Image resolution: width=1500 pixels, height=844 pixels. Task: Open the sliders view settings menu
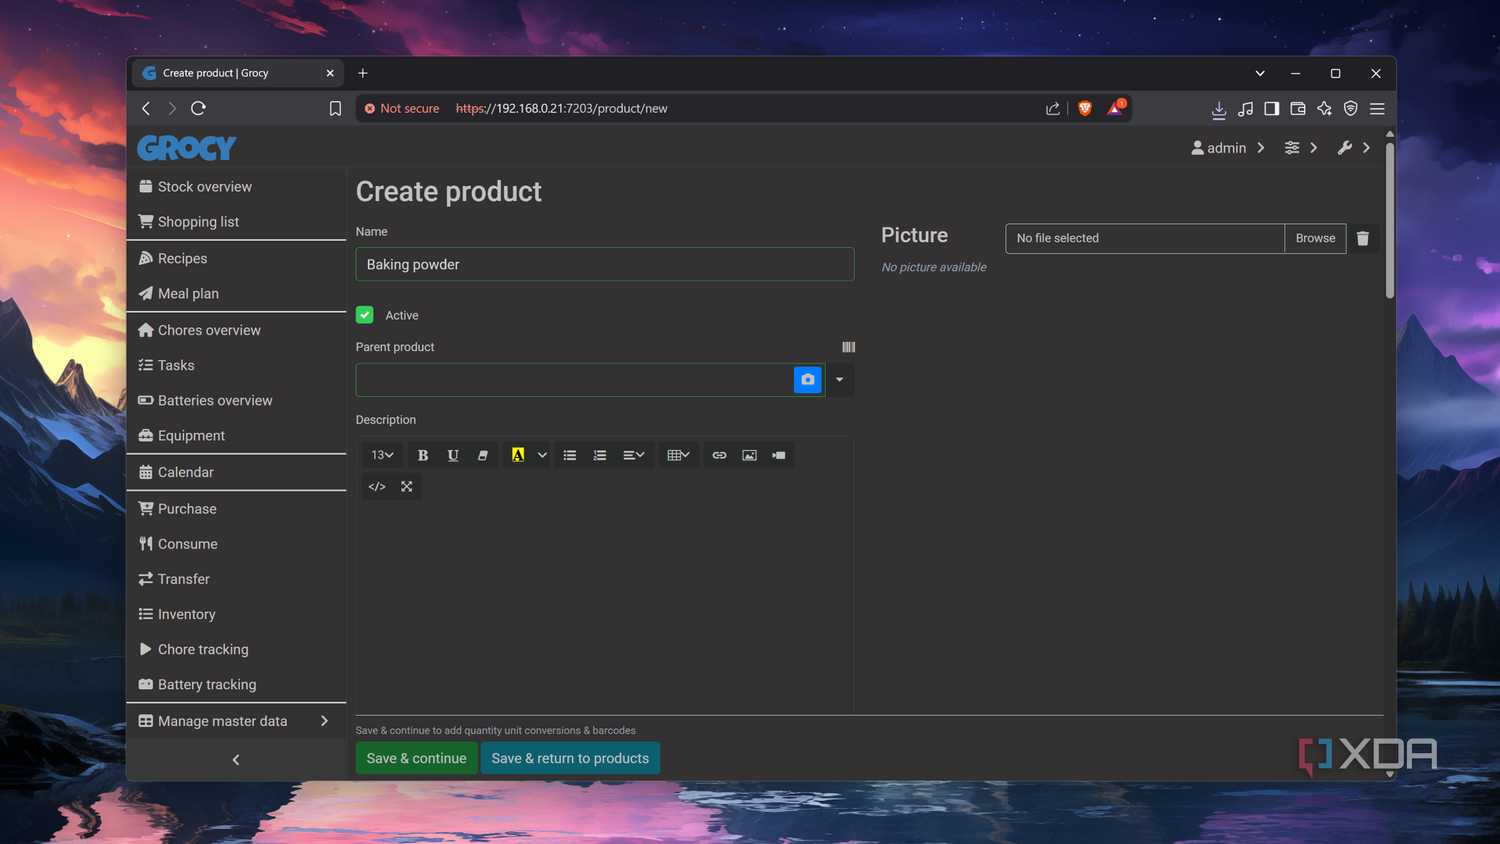tap(1301, 148)
